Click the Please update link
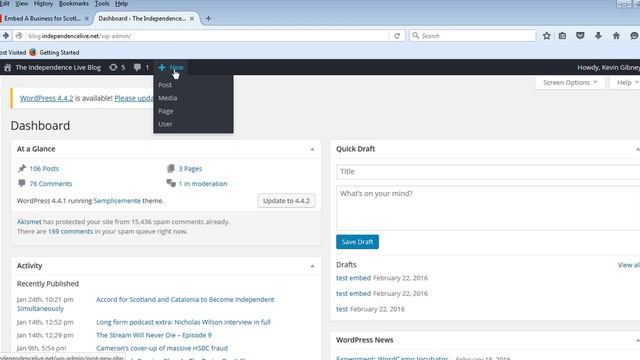This screenshot has width=640, height=360. pyautogui.click(x=133, y=98)
